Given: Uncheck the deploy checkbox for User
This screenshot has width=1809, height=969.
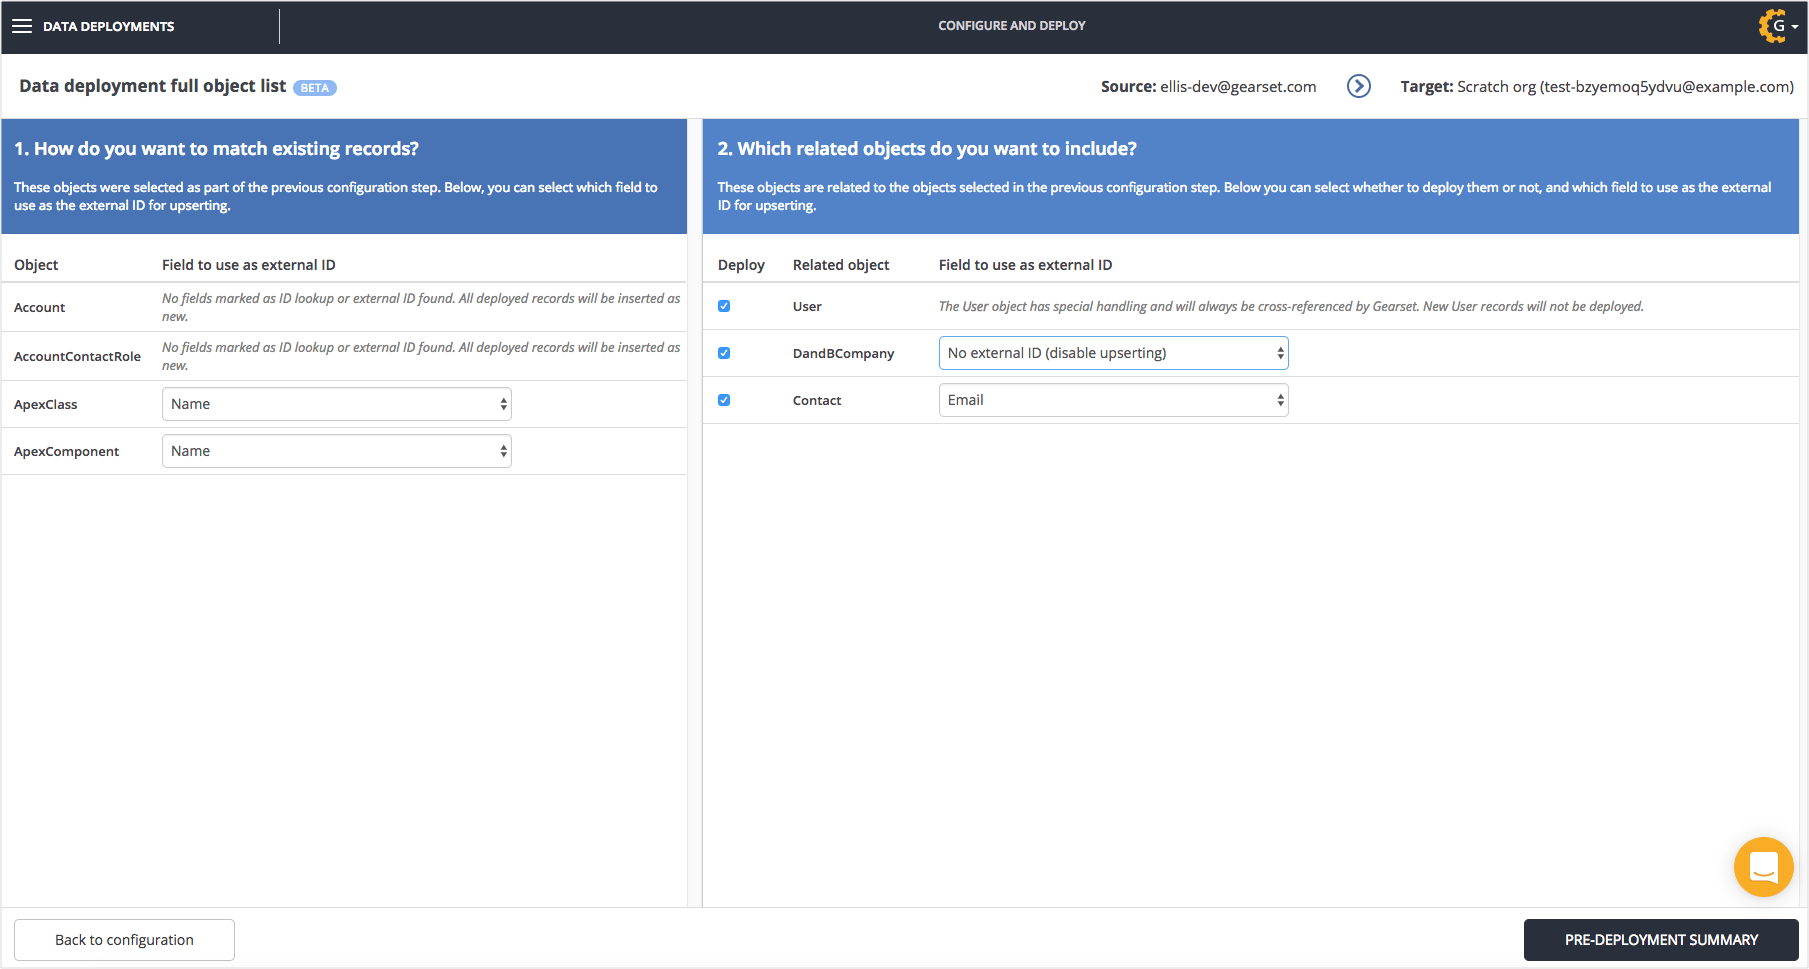Looking at the screenshot, I should (724, 306).
